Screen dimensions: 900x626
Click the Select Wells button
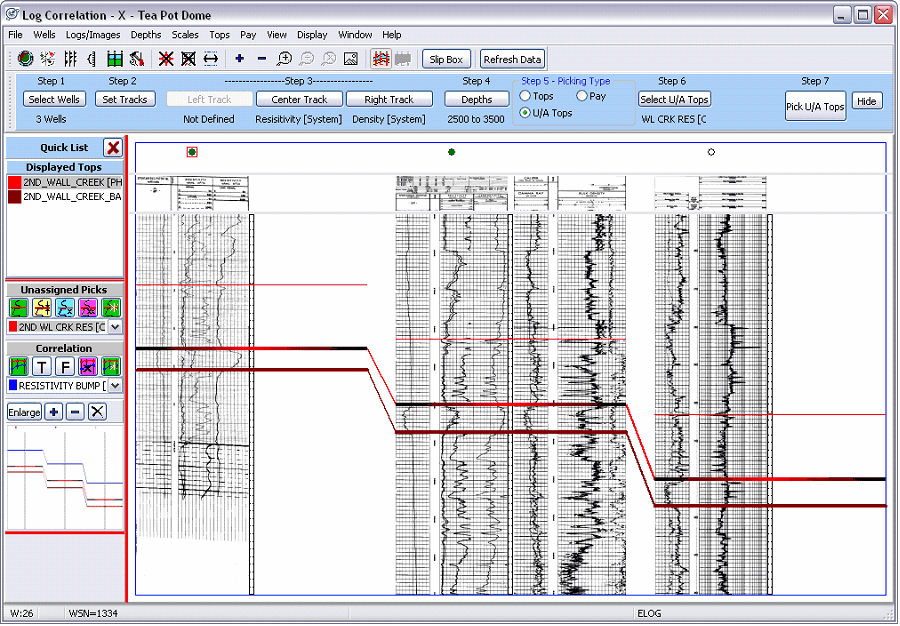point(54,99)
